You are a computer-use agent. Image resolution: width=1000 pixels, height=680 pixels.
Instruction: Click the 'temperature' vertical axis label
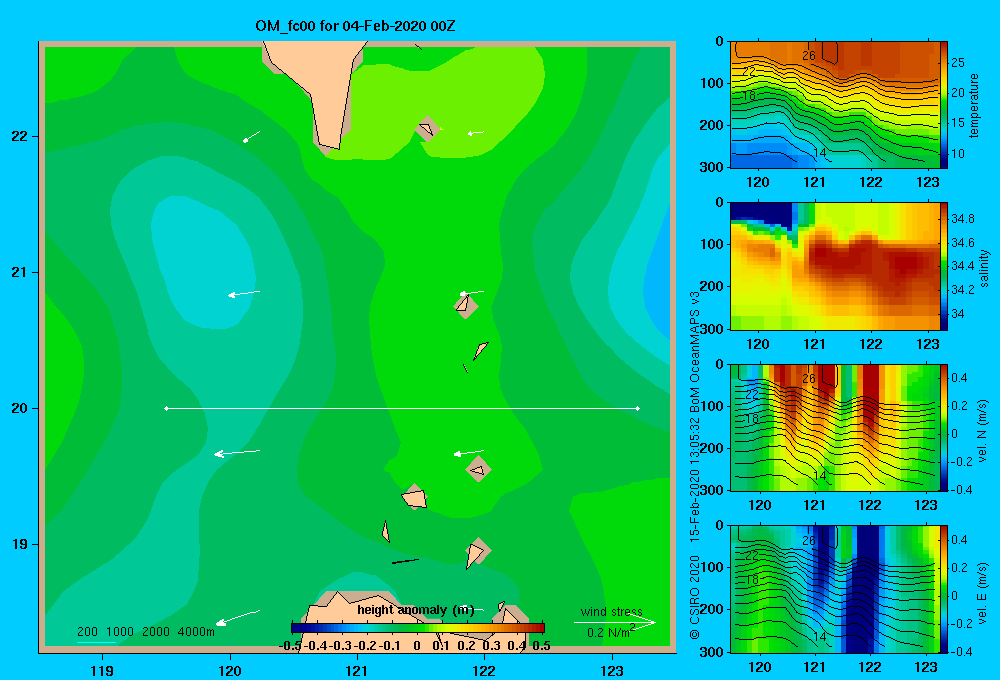(974, 105)
